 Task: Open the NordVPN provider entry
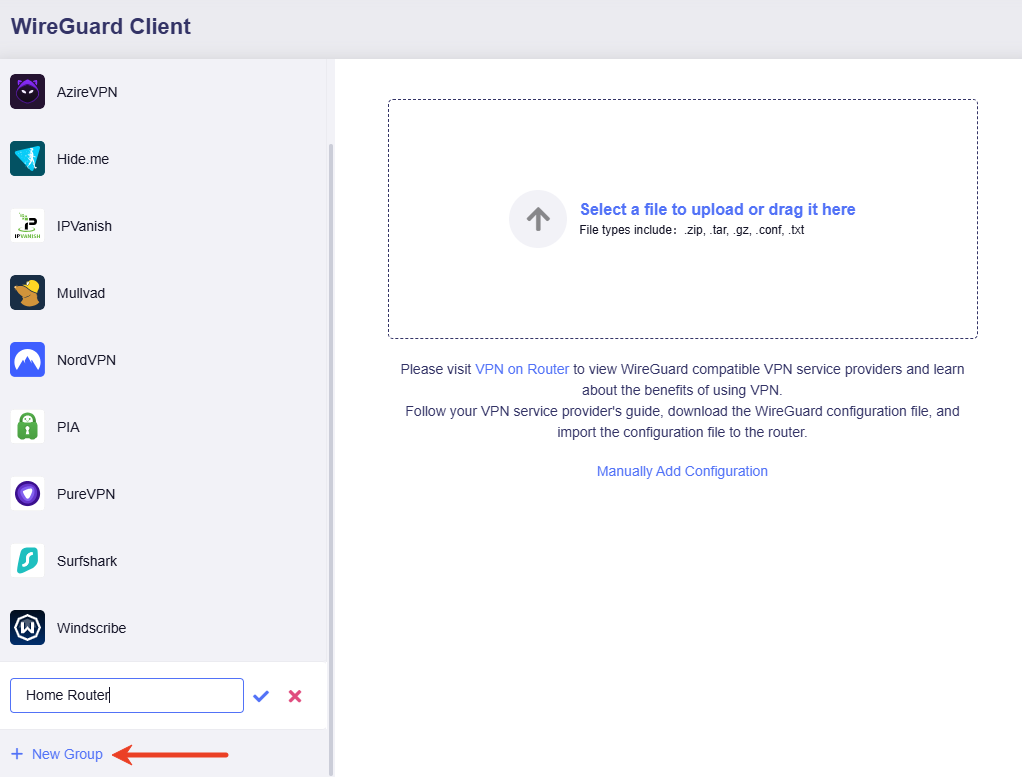pyautogui.click(x=27, y=359)
